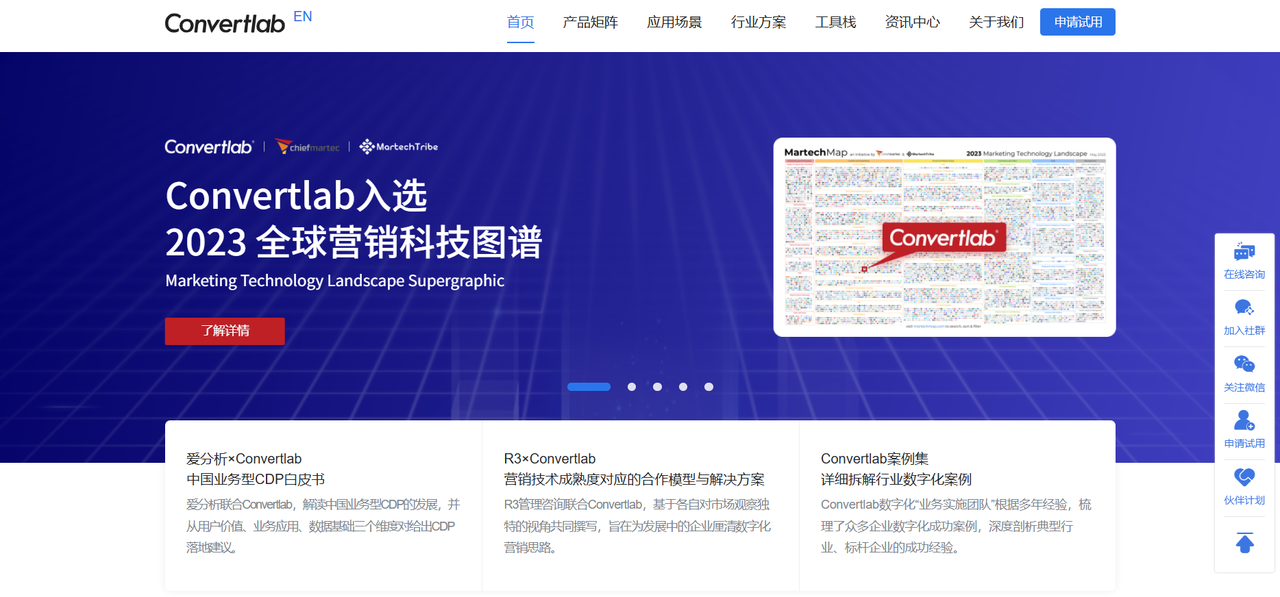This screenshot has height=597, width=1280.
Task: Click the MartechTribe logo in banner
Action: coord(399,146)
